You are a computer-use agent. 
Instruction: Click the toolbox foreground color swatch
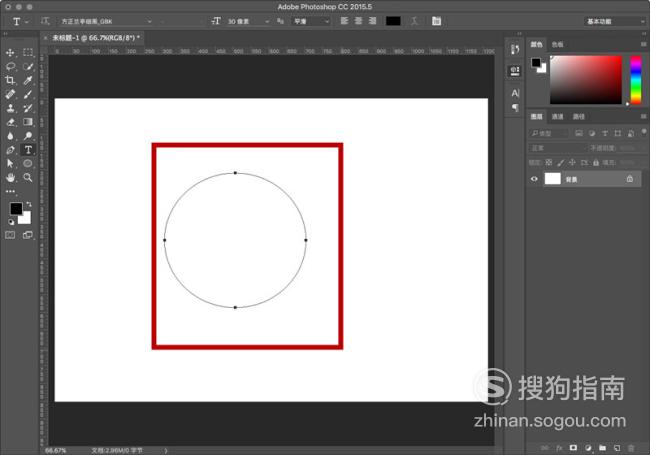[16, 208]
